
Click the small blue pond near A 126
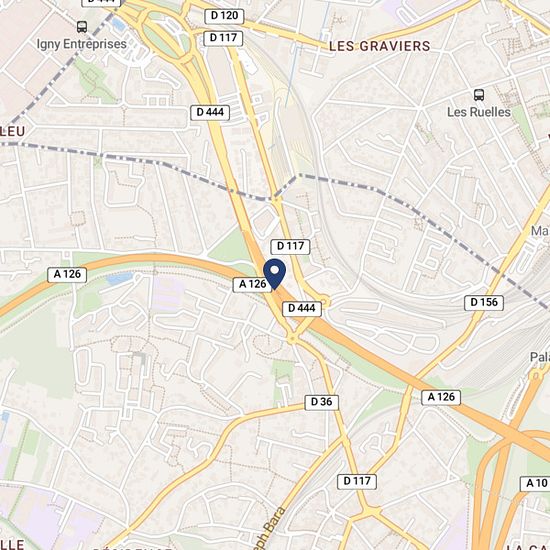(x=119, y=278)
